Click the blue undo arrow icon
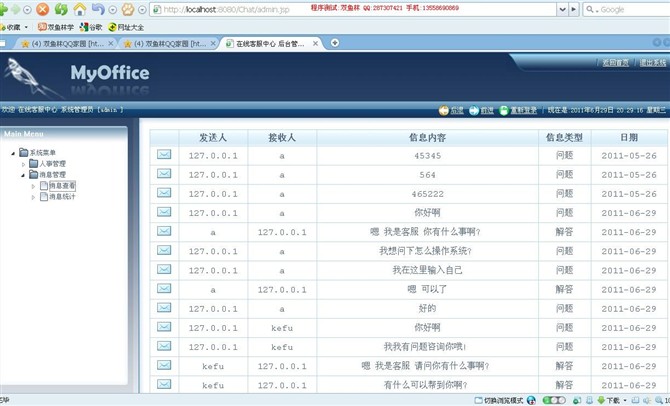The width and height of the screenshot is (670, 406). click(x=98, y=9)
